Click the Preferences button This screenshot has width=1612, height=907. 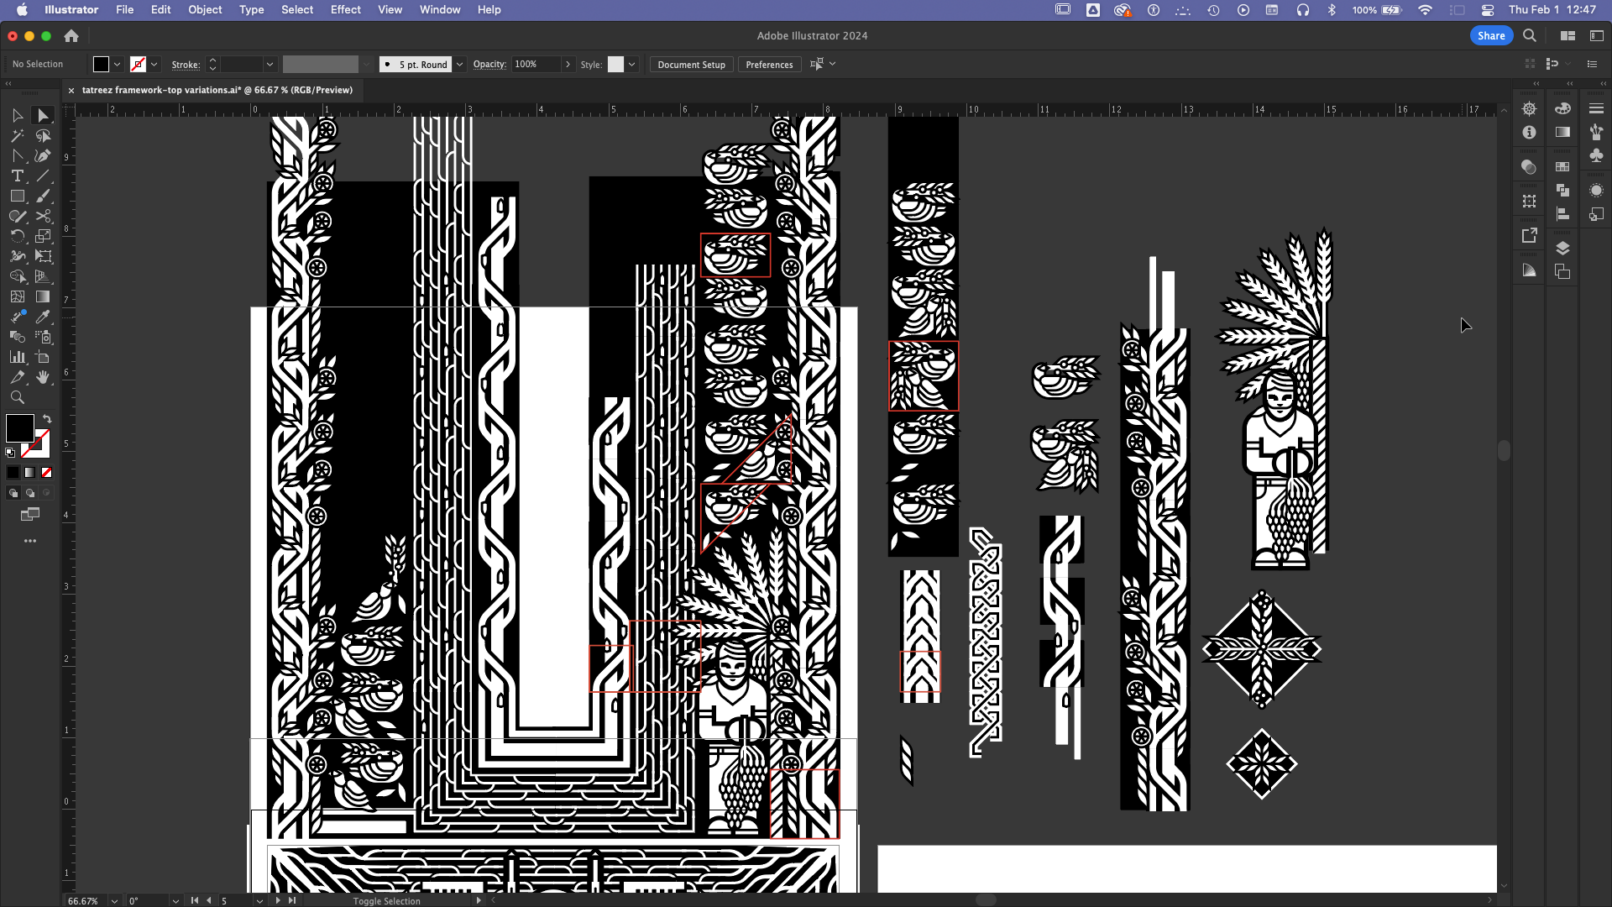(769, 65)
